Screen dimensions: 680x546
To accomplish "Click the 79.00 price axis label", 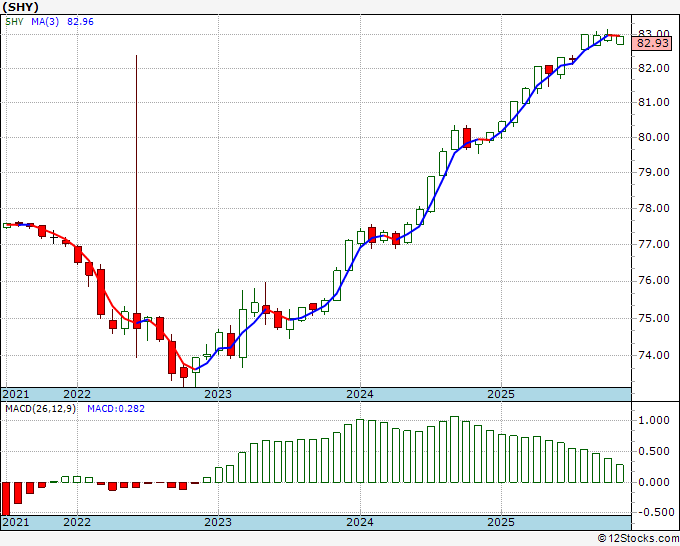I will tap(654, 172).
